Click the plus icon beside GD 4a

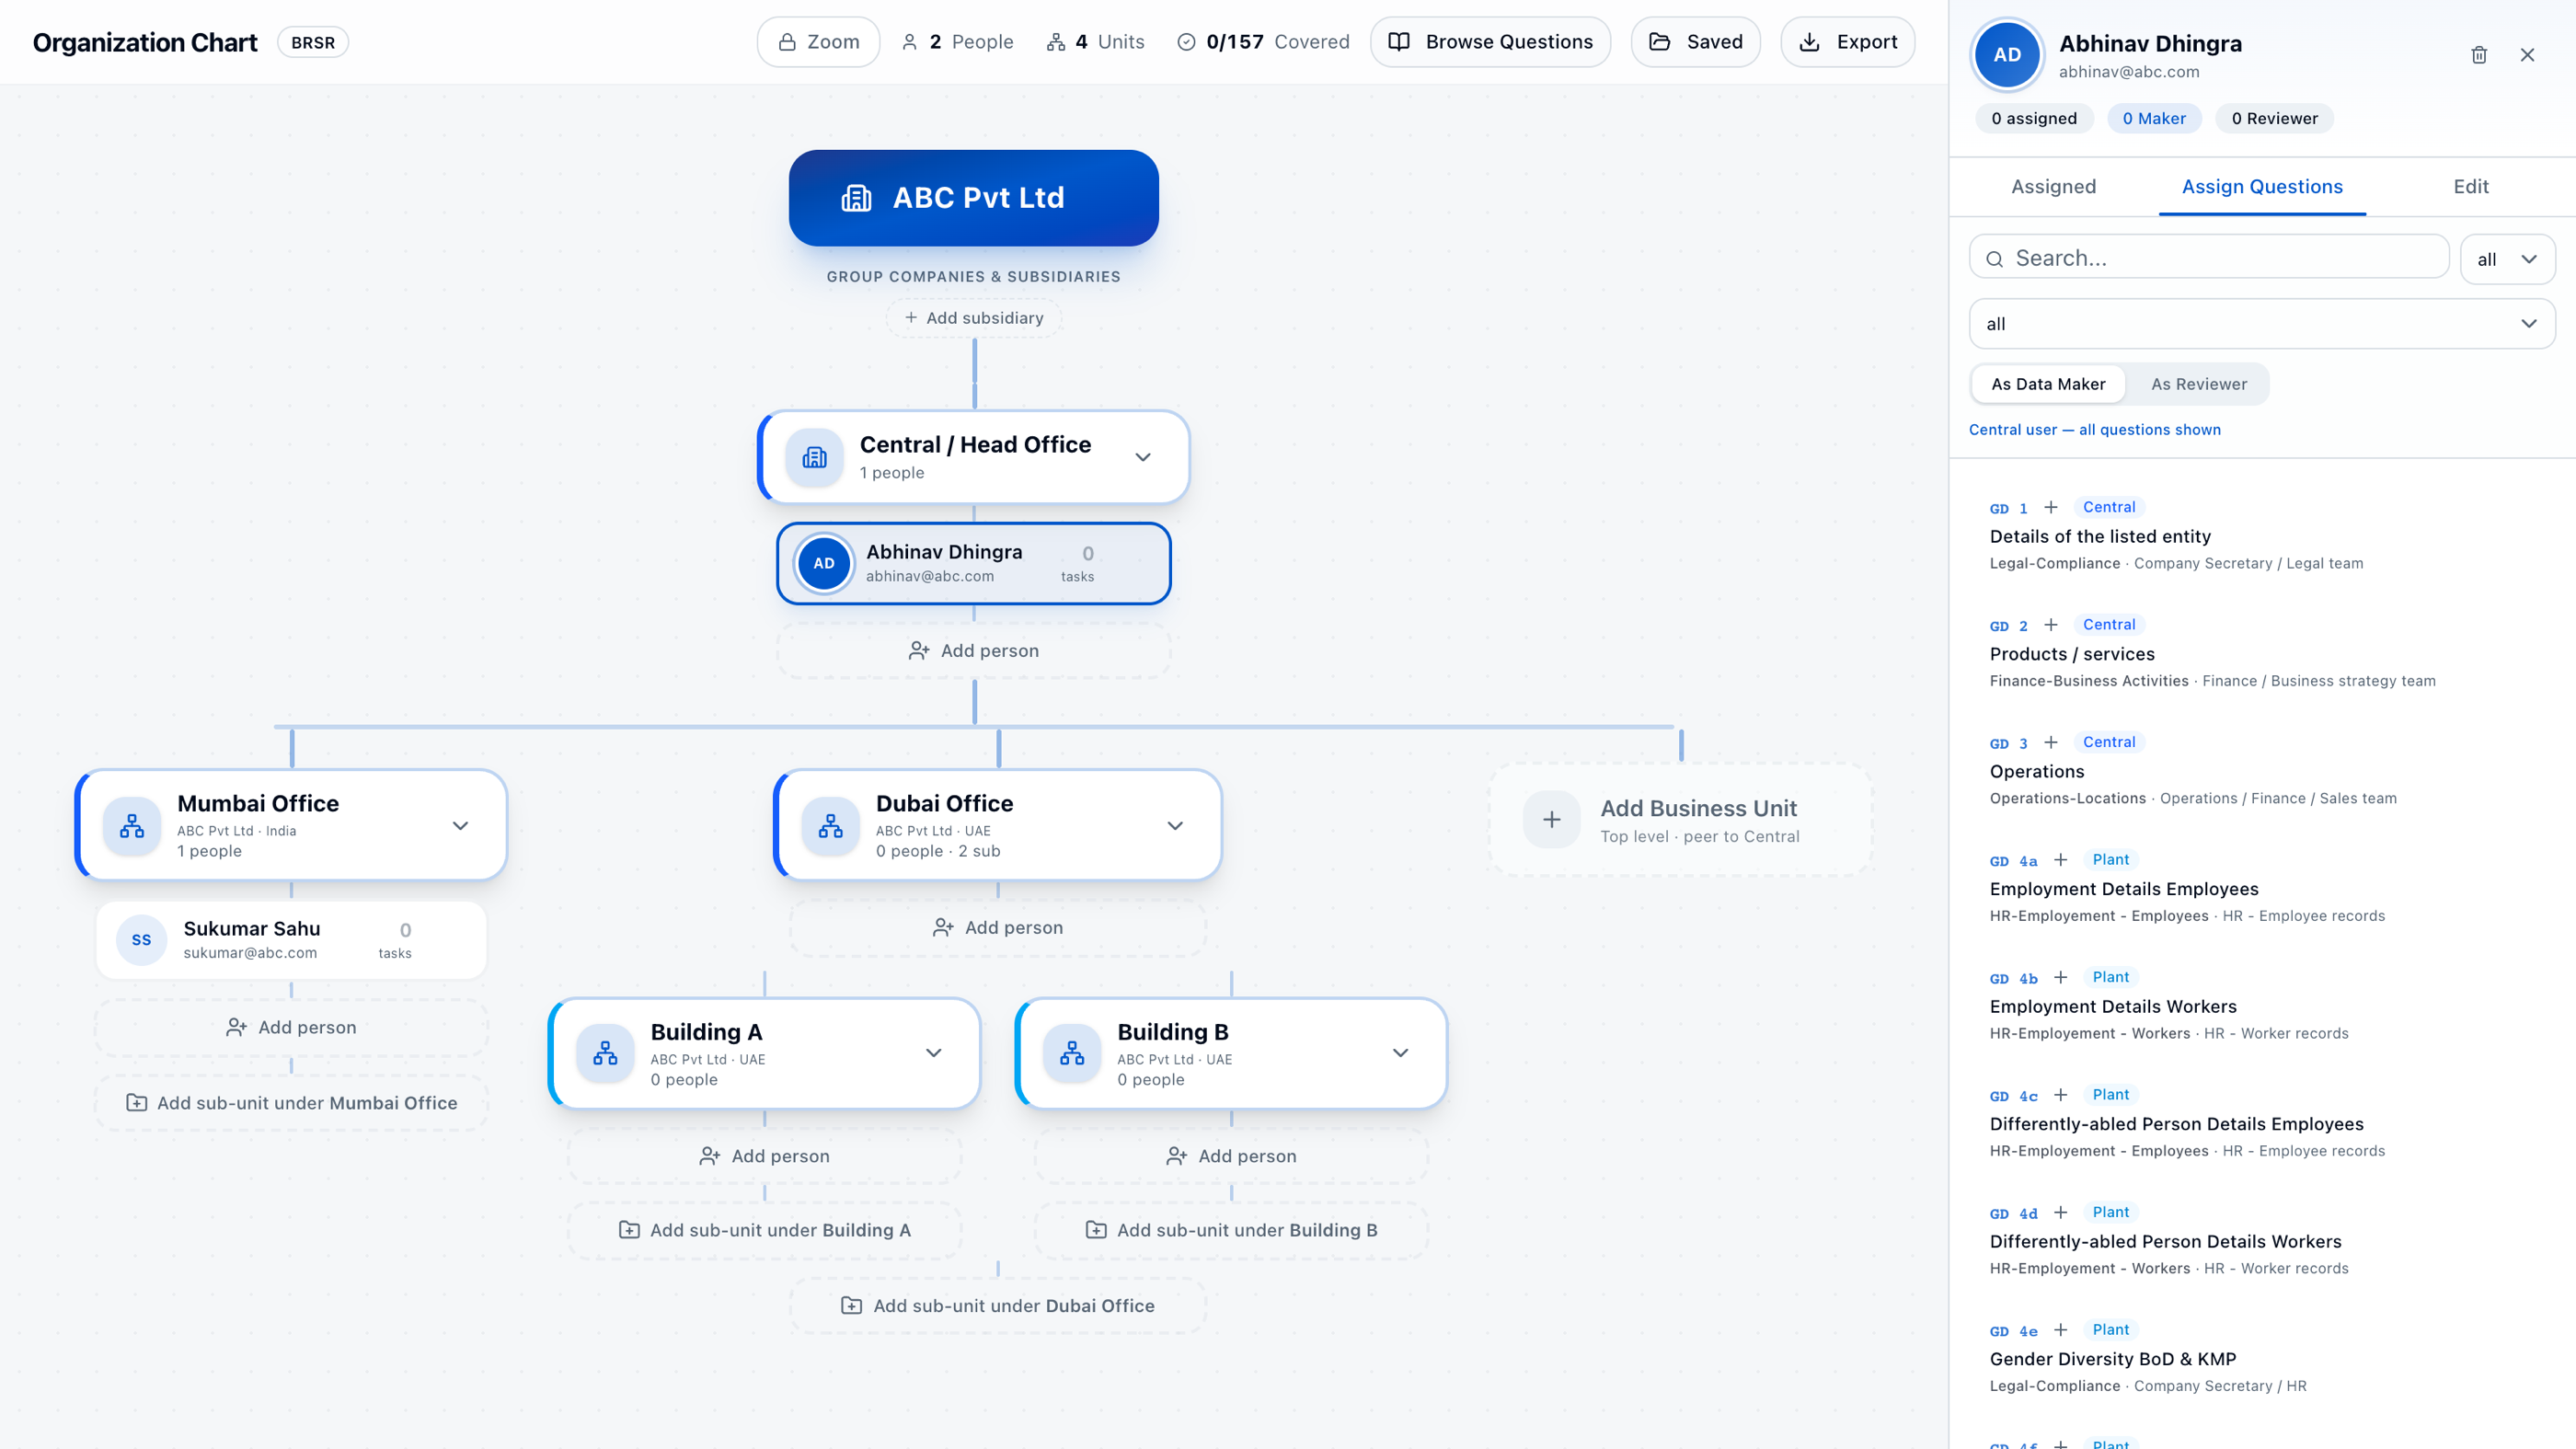(x=2061, y=860)
